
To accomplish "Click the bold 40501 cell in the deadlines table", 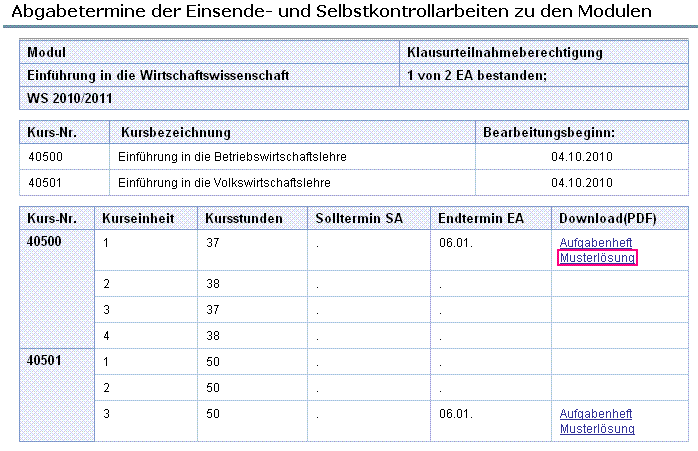I will (x=57, y=395).
